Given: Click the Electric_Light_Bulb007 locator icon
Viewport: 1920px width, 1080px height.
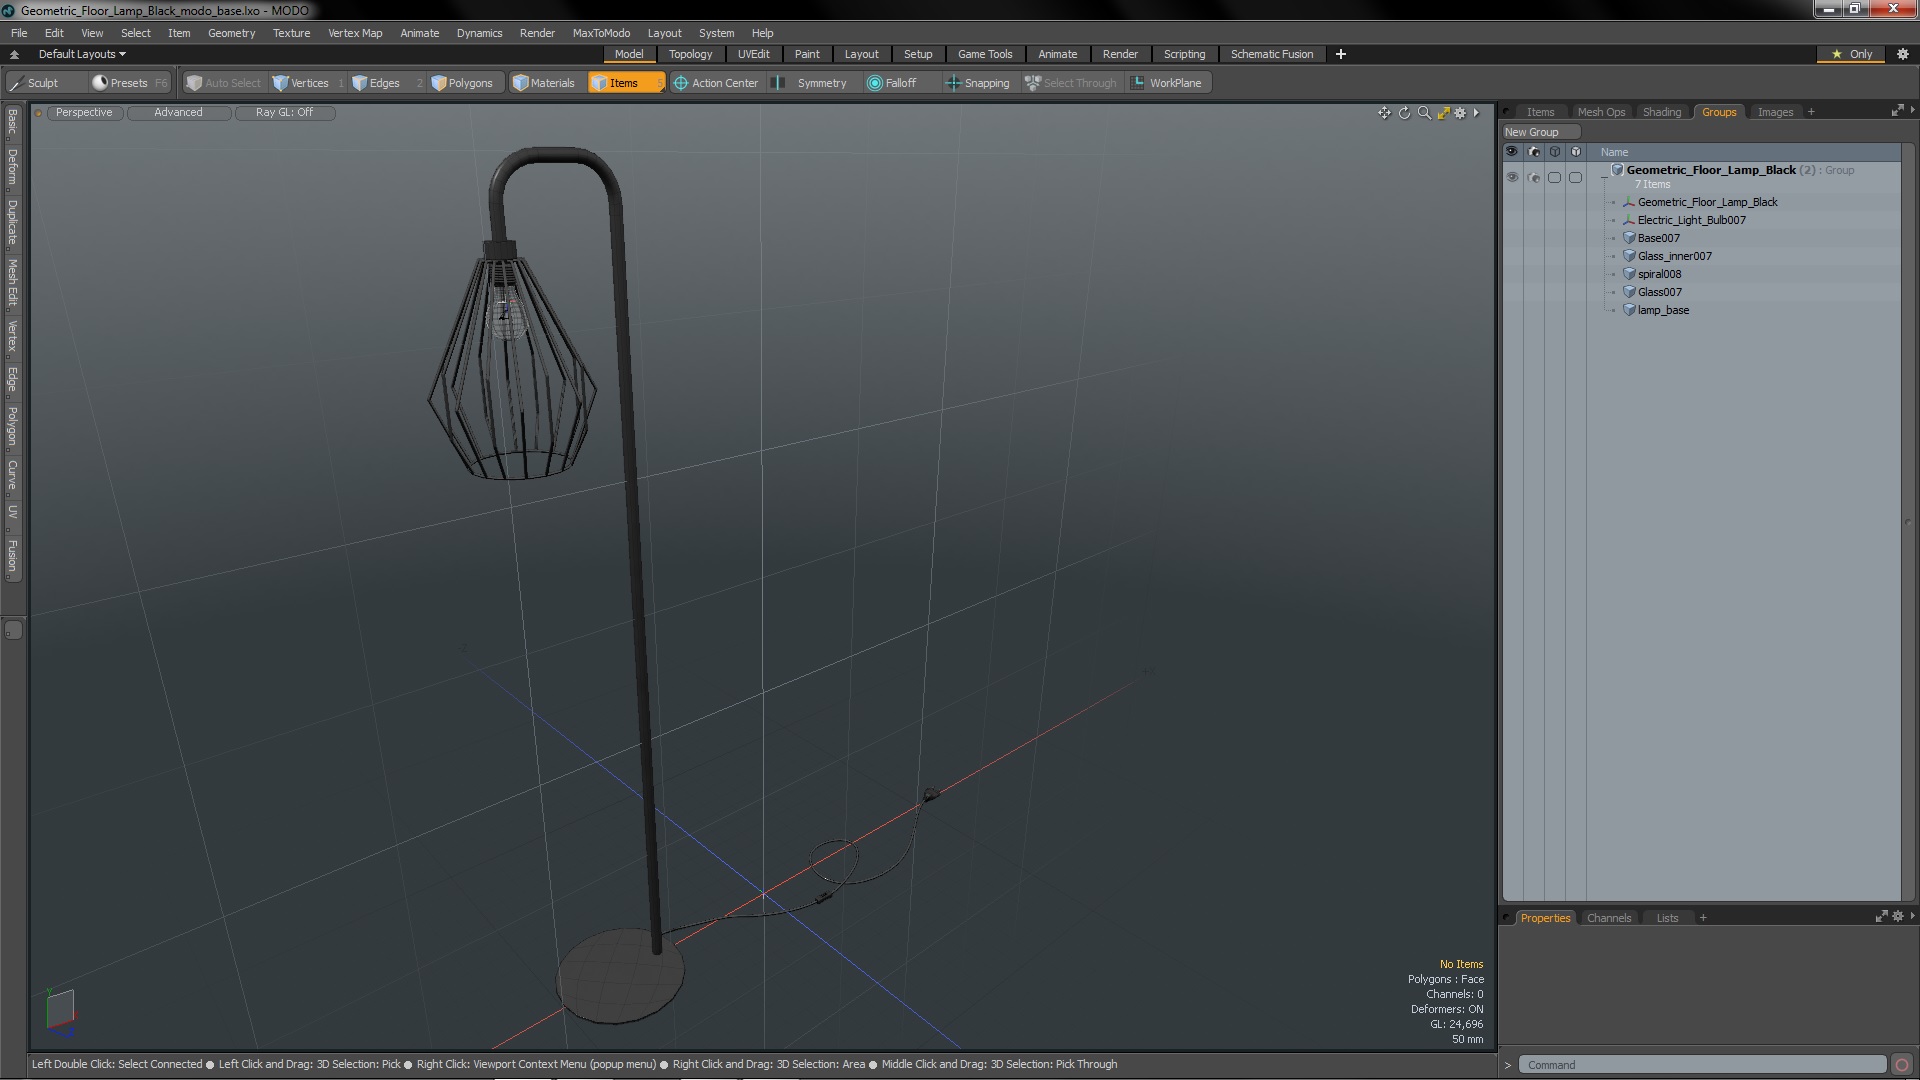Looking at the screenshot, I should tap(1628, 220).
